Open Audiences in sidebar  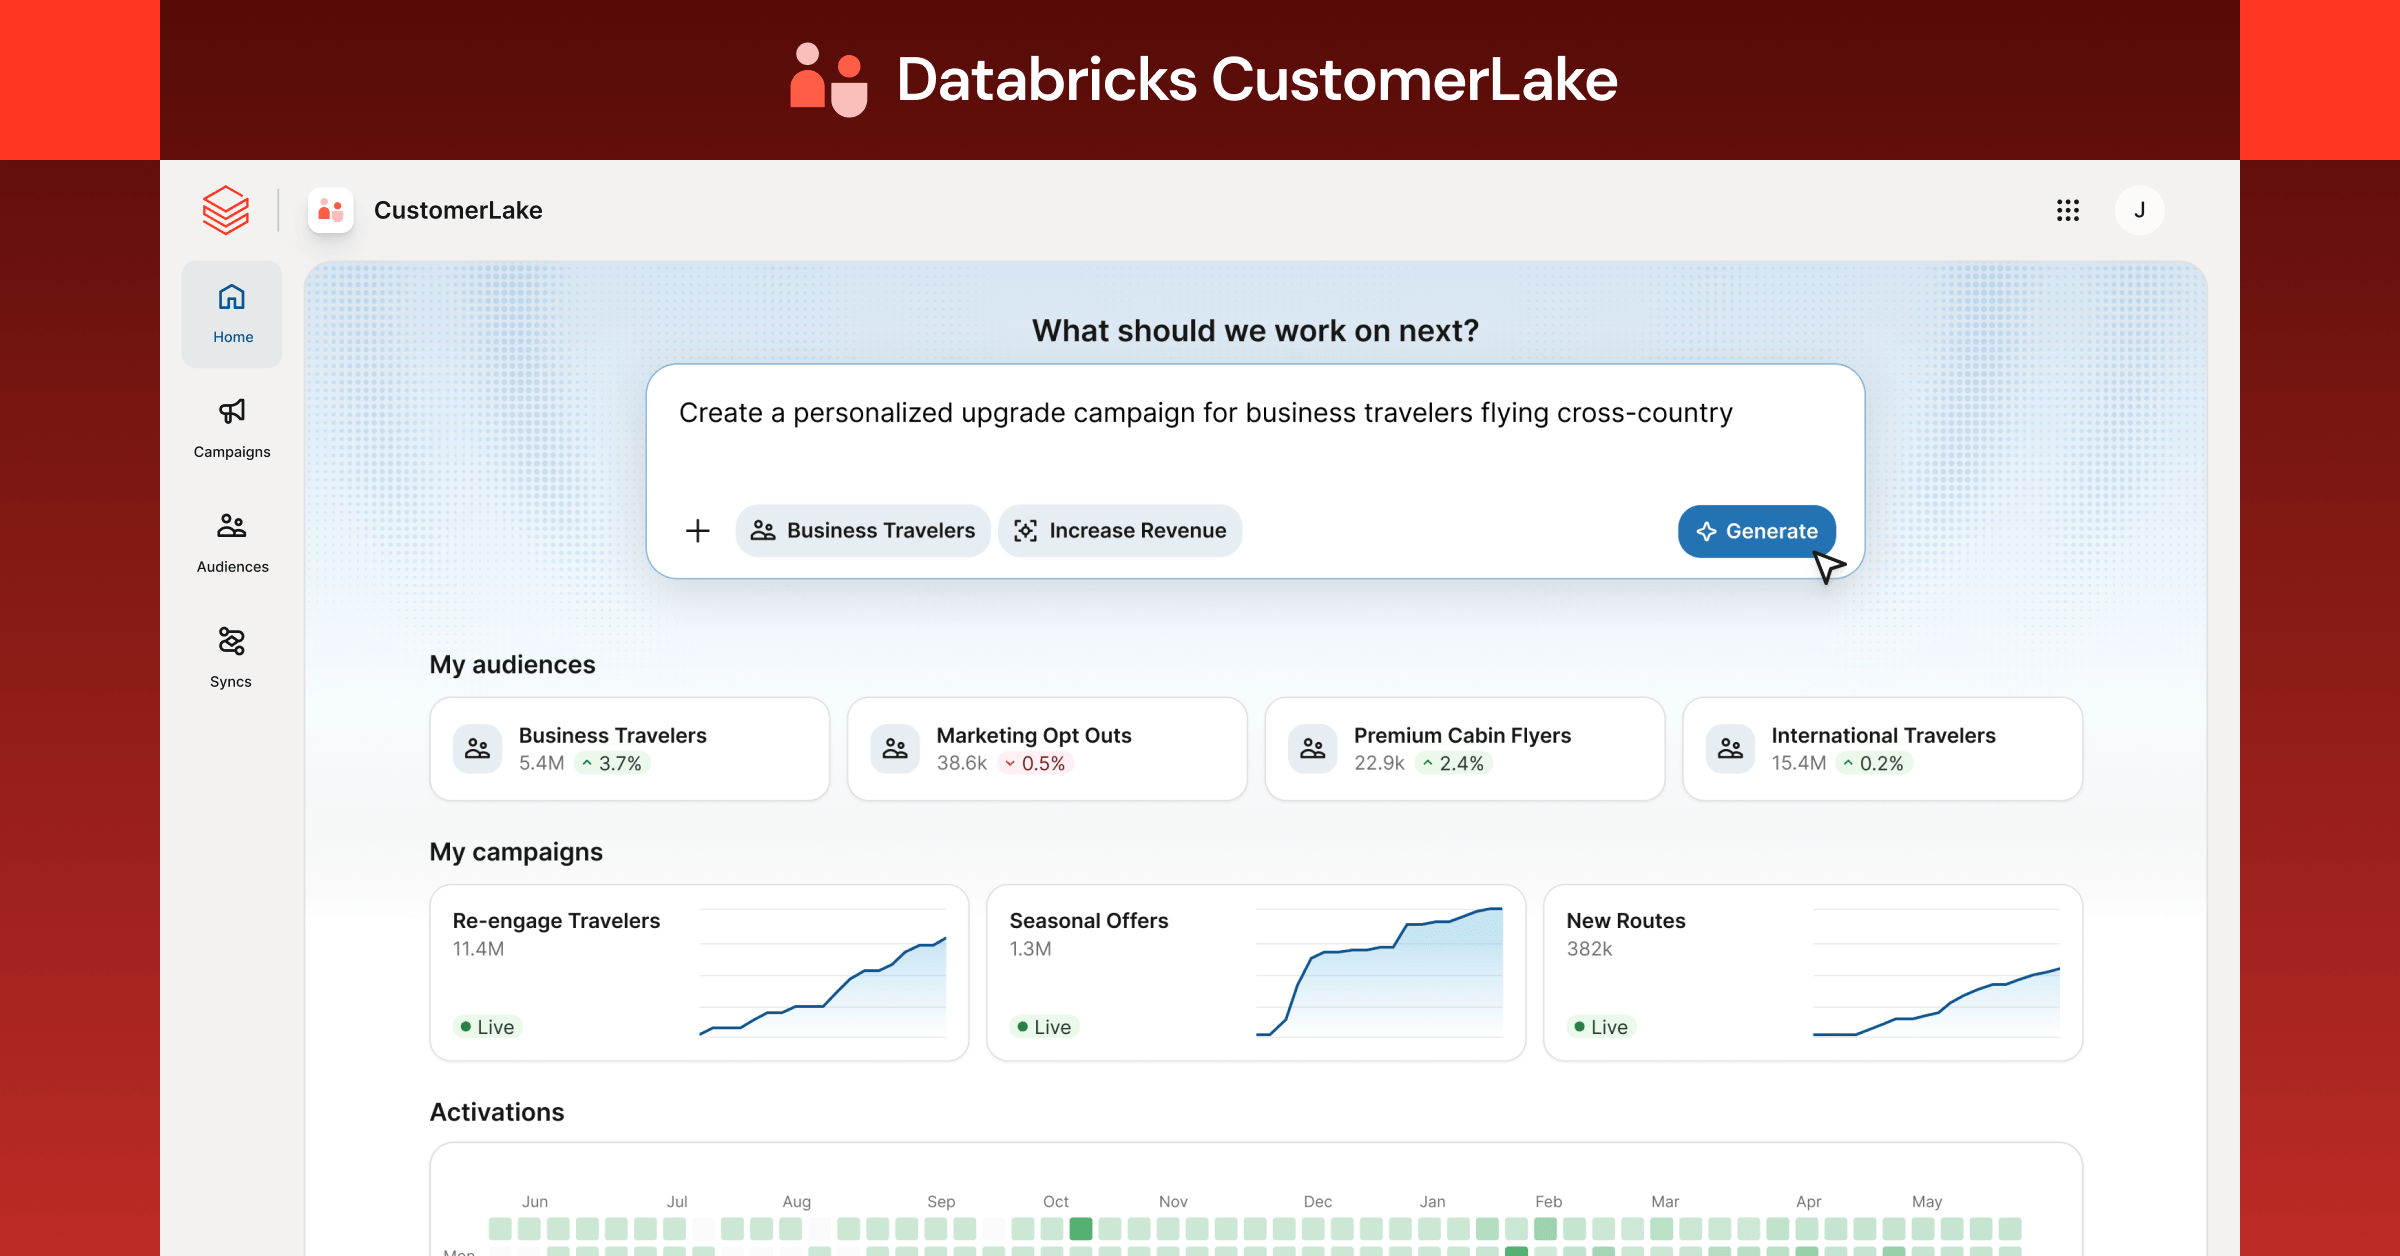click(232, 544)
